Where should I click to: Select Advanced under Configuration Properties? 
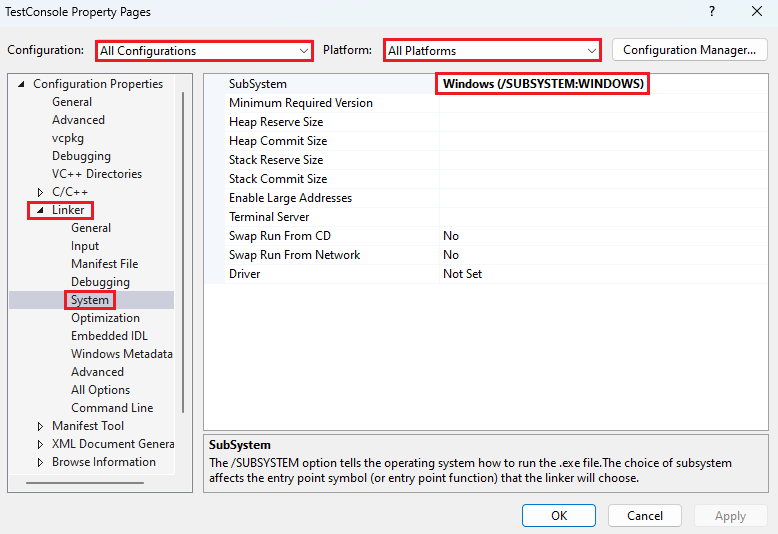click(78, 120)
